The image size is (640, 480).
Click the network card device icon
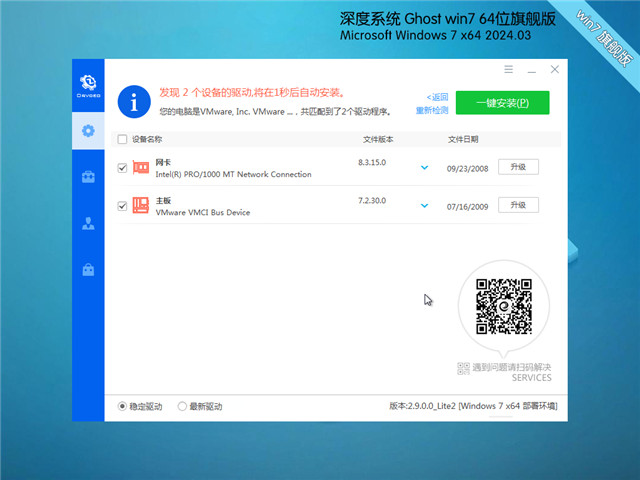141,167
